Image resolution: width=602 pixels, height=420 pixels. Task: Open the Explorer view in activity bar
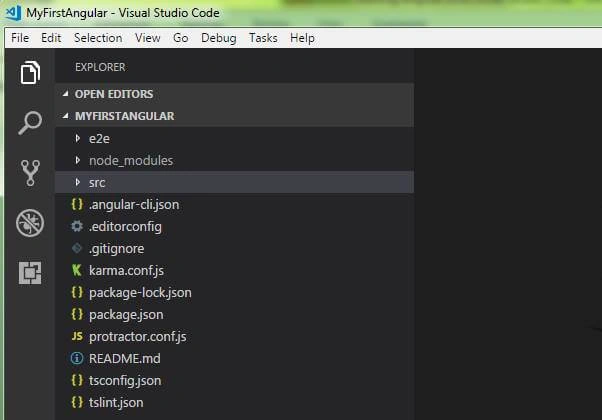click(30, 72)
